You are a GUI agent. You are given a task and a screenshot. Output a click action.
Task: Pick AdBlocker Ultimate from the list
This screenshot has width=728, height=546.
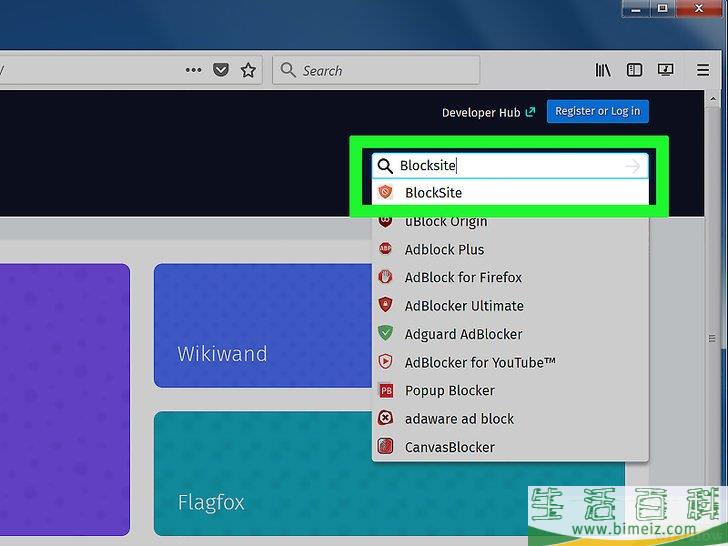pyautogui.click(x=510, y=306)
